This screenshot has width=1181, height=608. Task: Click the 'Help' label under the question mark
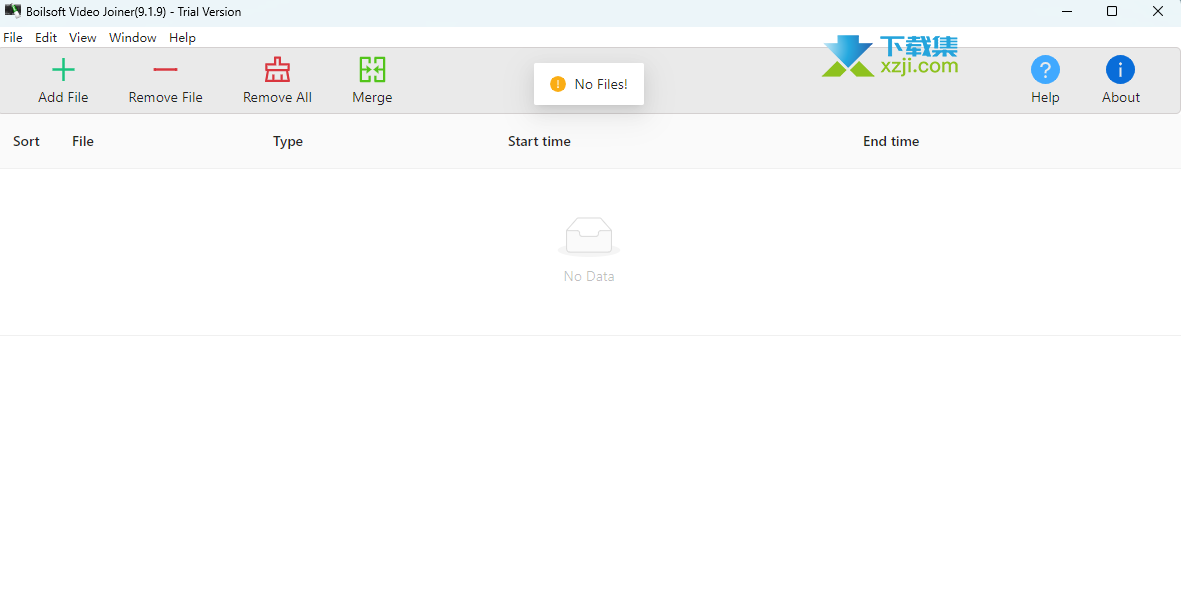click(1045, 98)
